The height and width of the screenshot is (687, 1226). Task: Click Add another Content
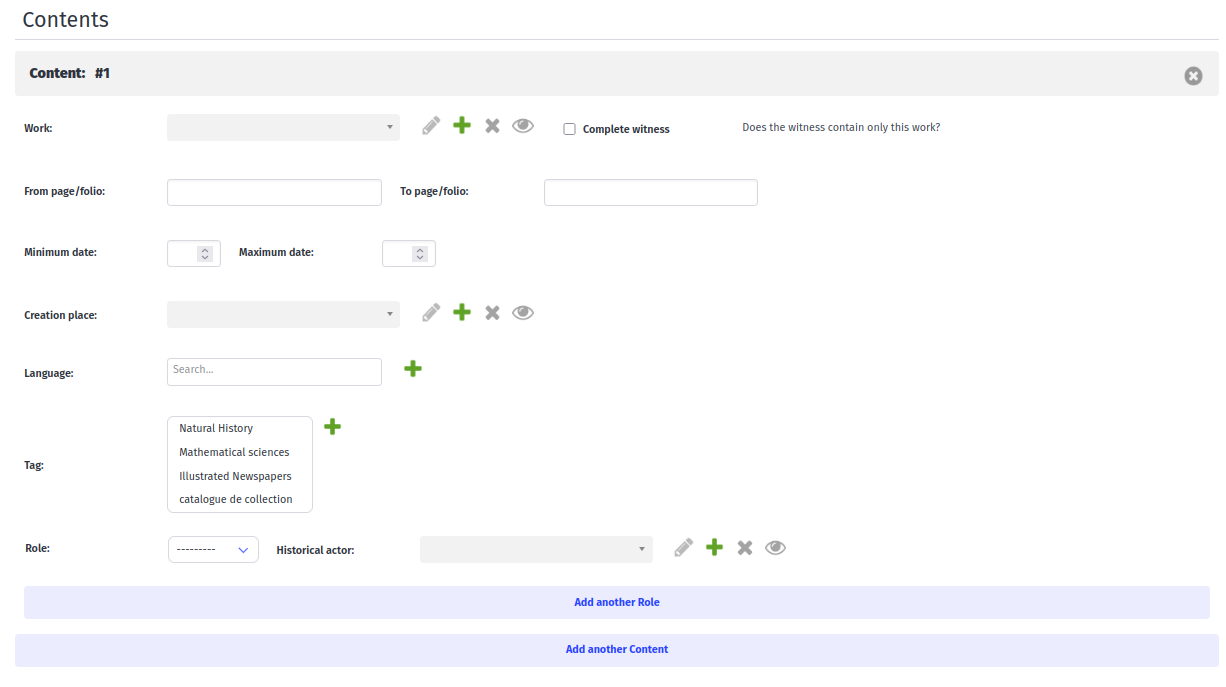click(x=616, y=649)
